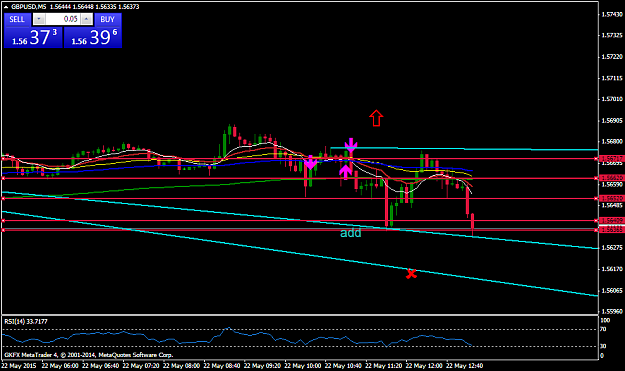Click the red price label 1.56385
Image resolution: width=625 pixels, height=371 pixels.
[x=612, y=230]
